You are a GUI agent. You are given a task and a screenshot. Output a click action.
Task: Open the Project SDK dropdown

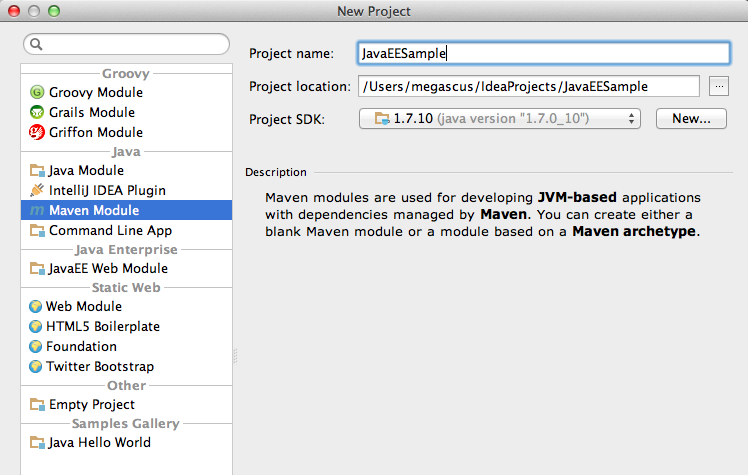click(499, 119)
